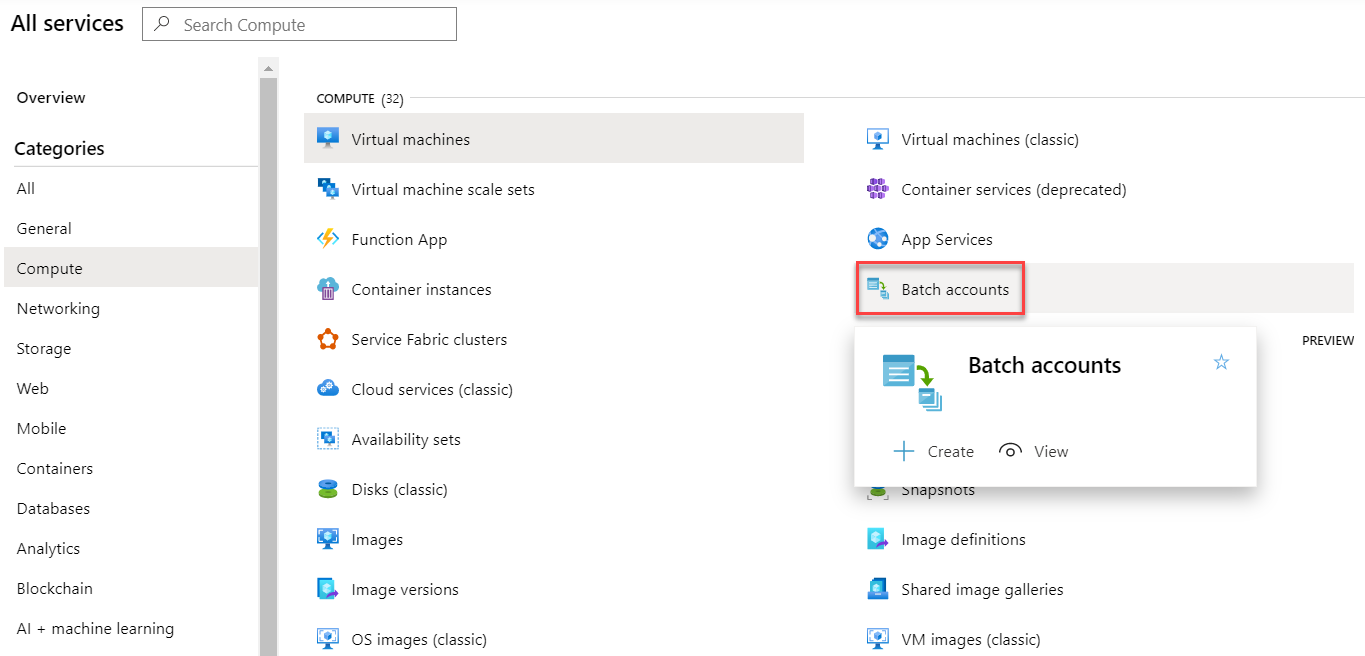Click the Container instances icon
Viewport: 1365px width, 656px height.
tap(328, 289)
